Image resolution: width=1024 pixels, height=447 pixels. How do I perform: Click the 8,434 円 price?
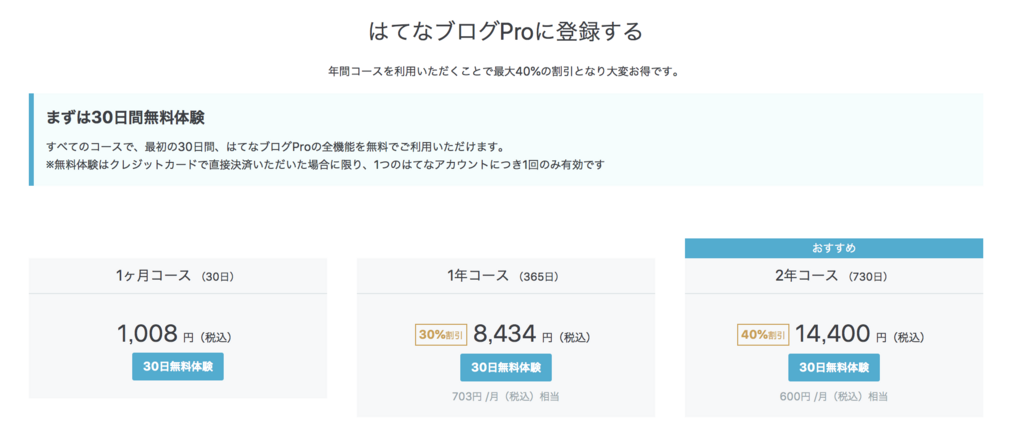[504, 334]
